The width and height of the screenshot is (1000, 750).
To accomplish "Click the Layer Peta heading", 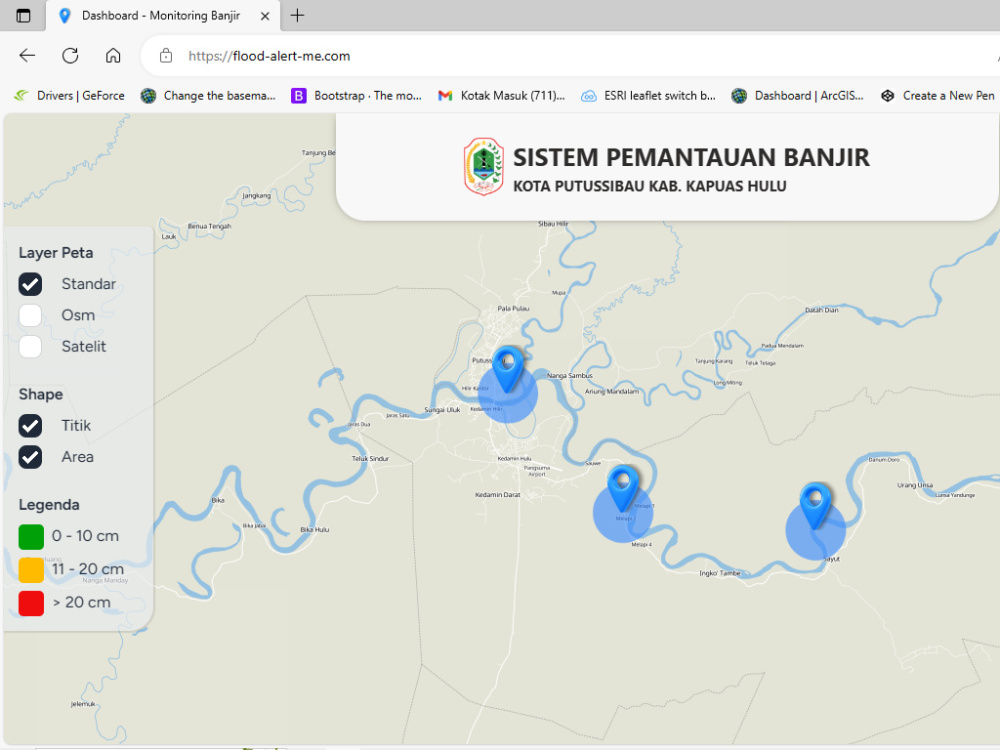I will tap(55, 253).
